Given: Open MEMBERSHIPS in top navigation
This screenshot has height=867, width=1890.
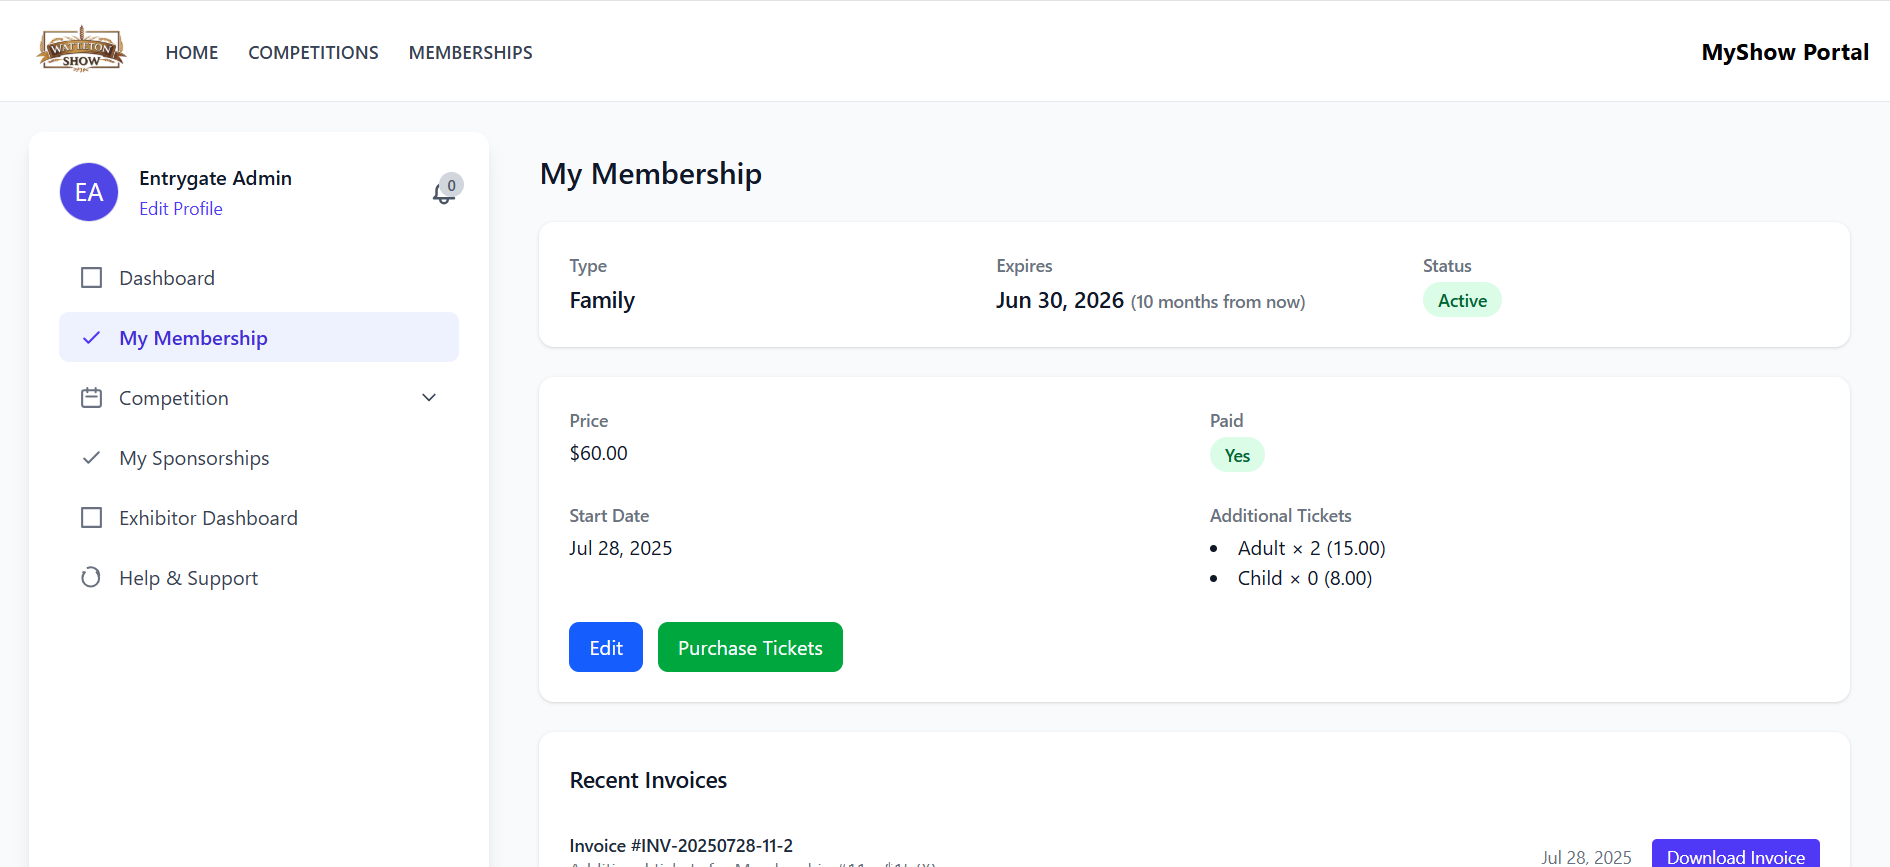Looking at the screenshot, I should click(x=470, y=52).
